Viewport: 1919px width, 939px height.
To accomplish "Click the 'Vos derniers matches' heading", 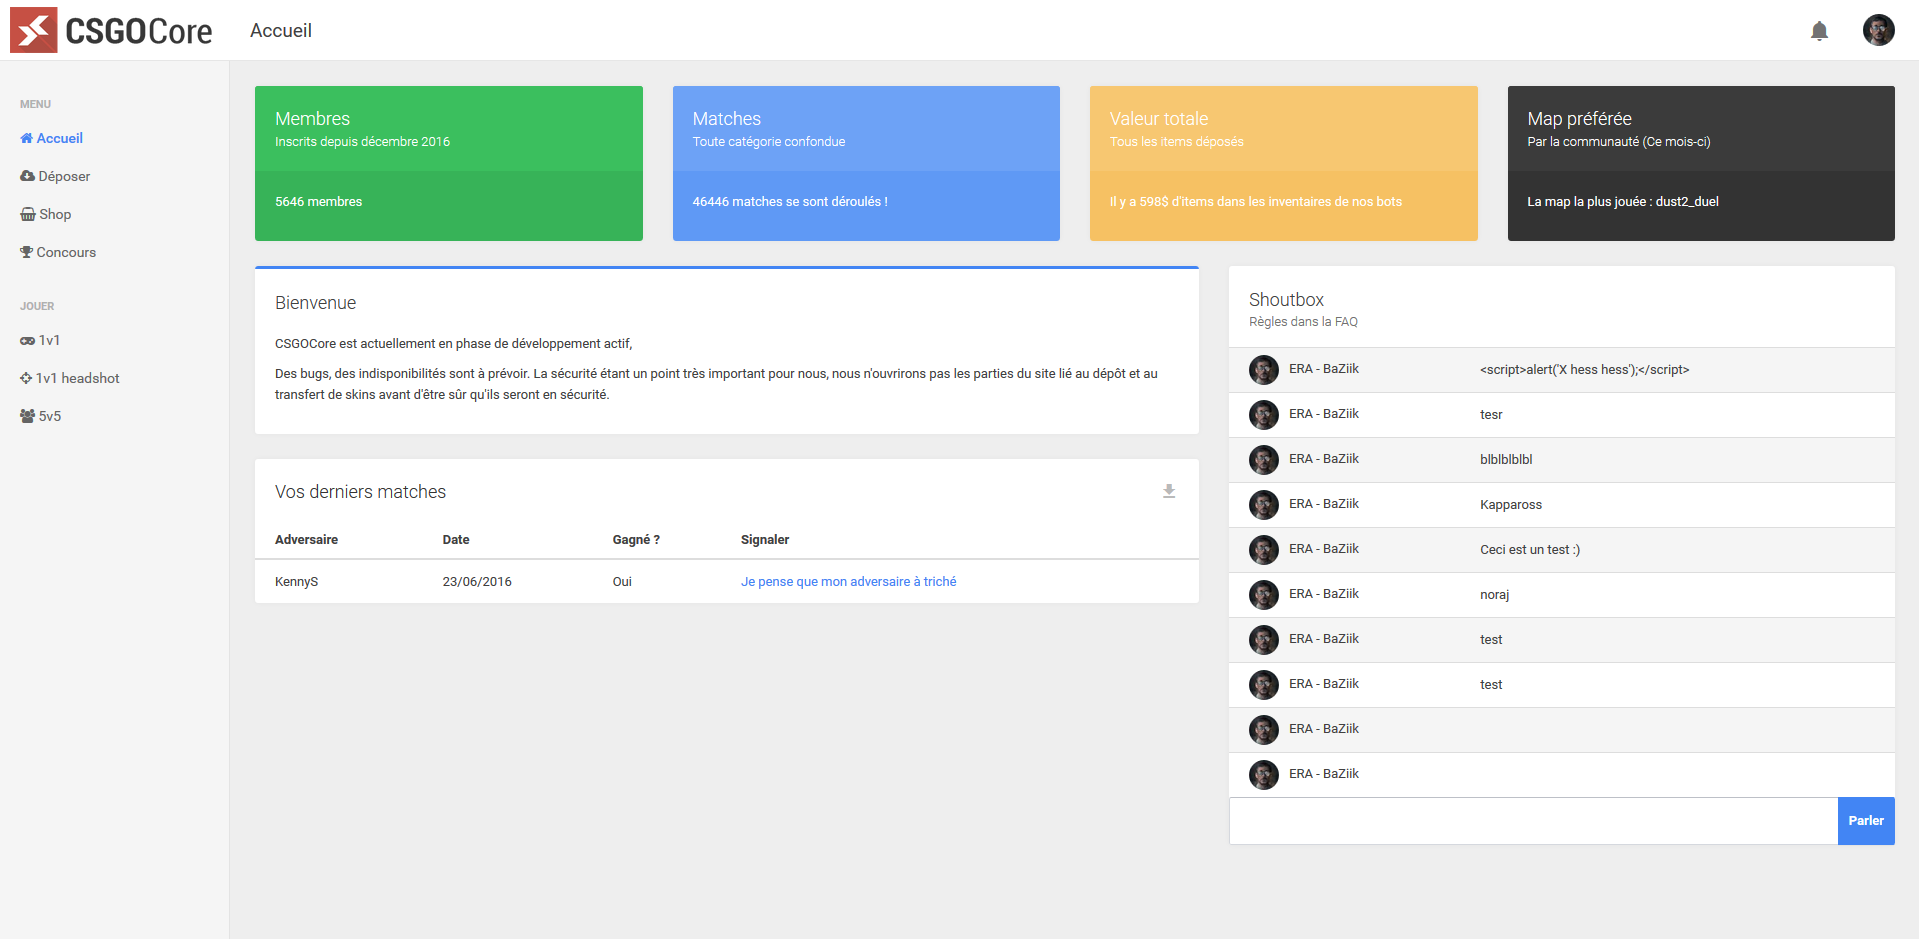I will [x=360, y=492].
